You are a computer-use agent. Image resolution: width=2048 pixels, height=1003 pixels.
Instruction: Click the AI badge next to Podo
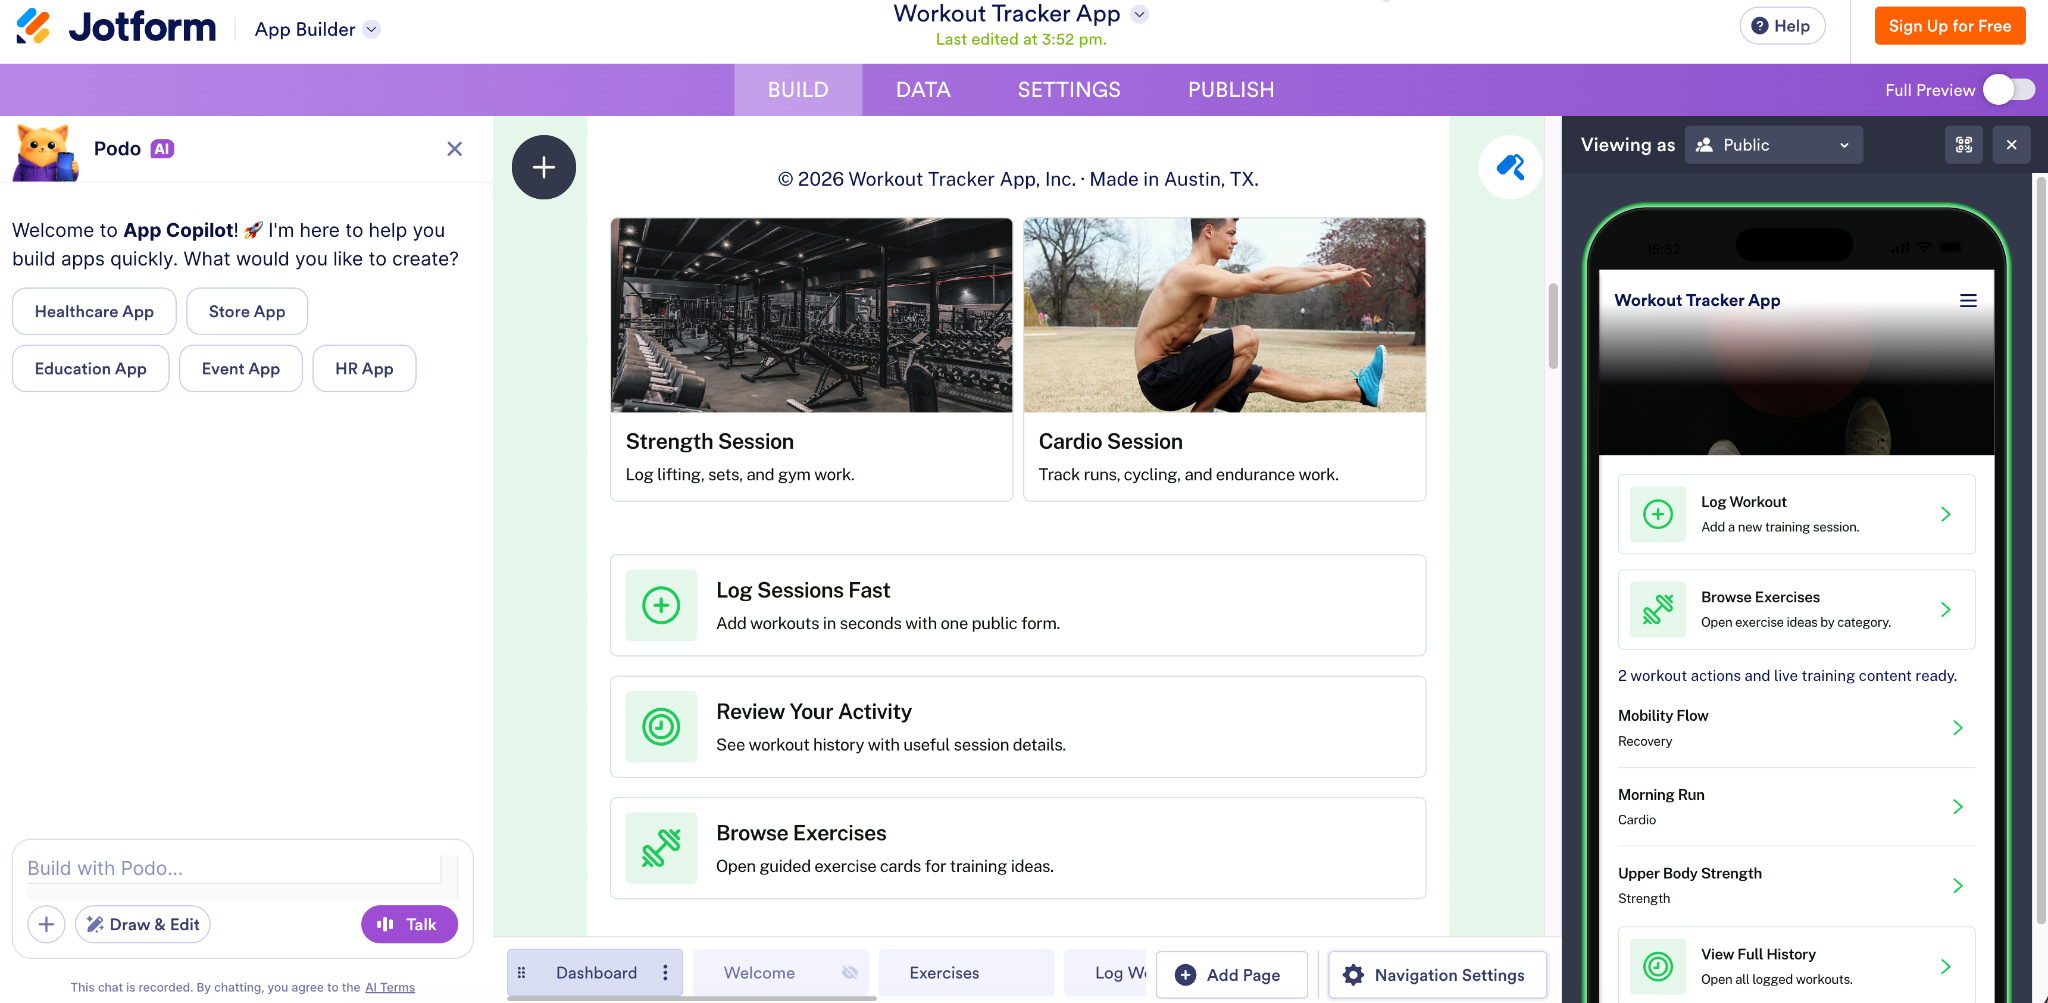[x=162, y=149]
